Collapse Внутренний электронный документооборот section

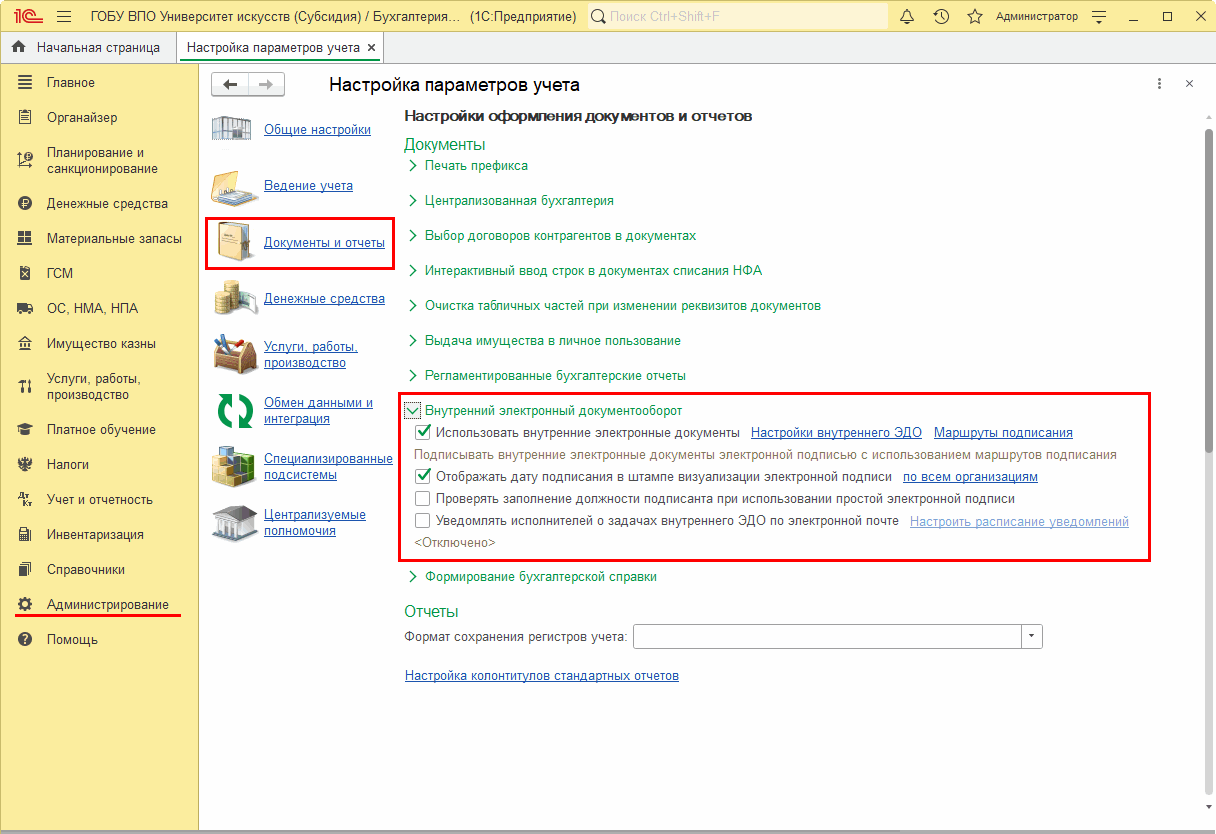coord(413,410)
